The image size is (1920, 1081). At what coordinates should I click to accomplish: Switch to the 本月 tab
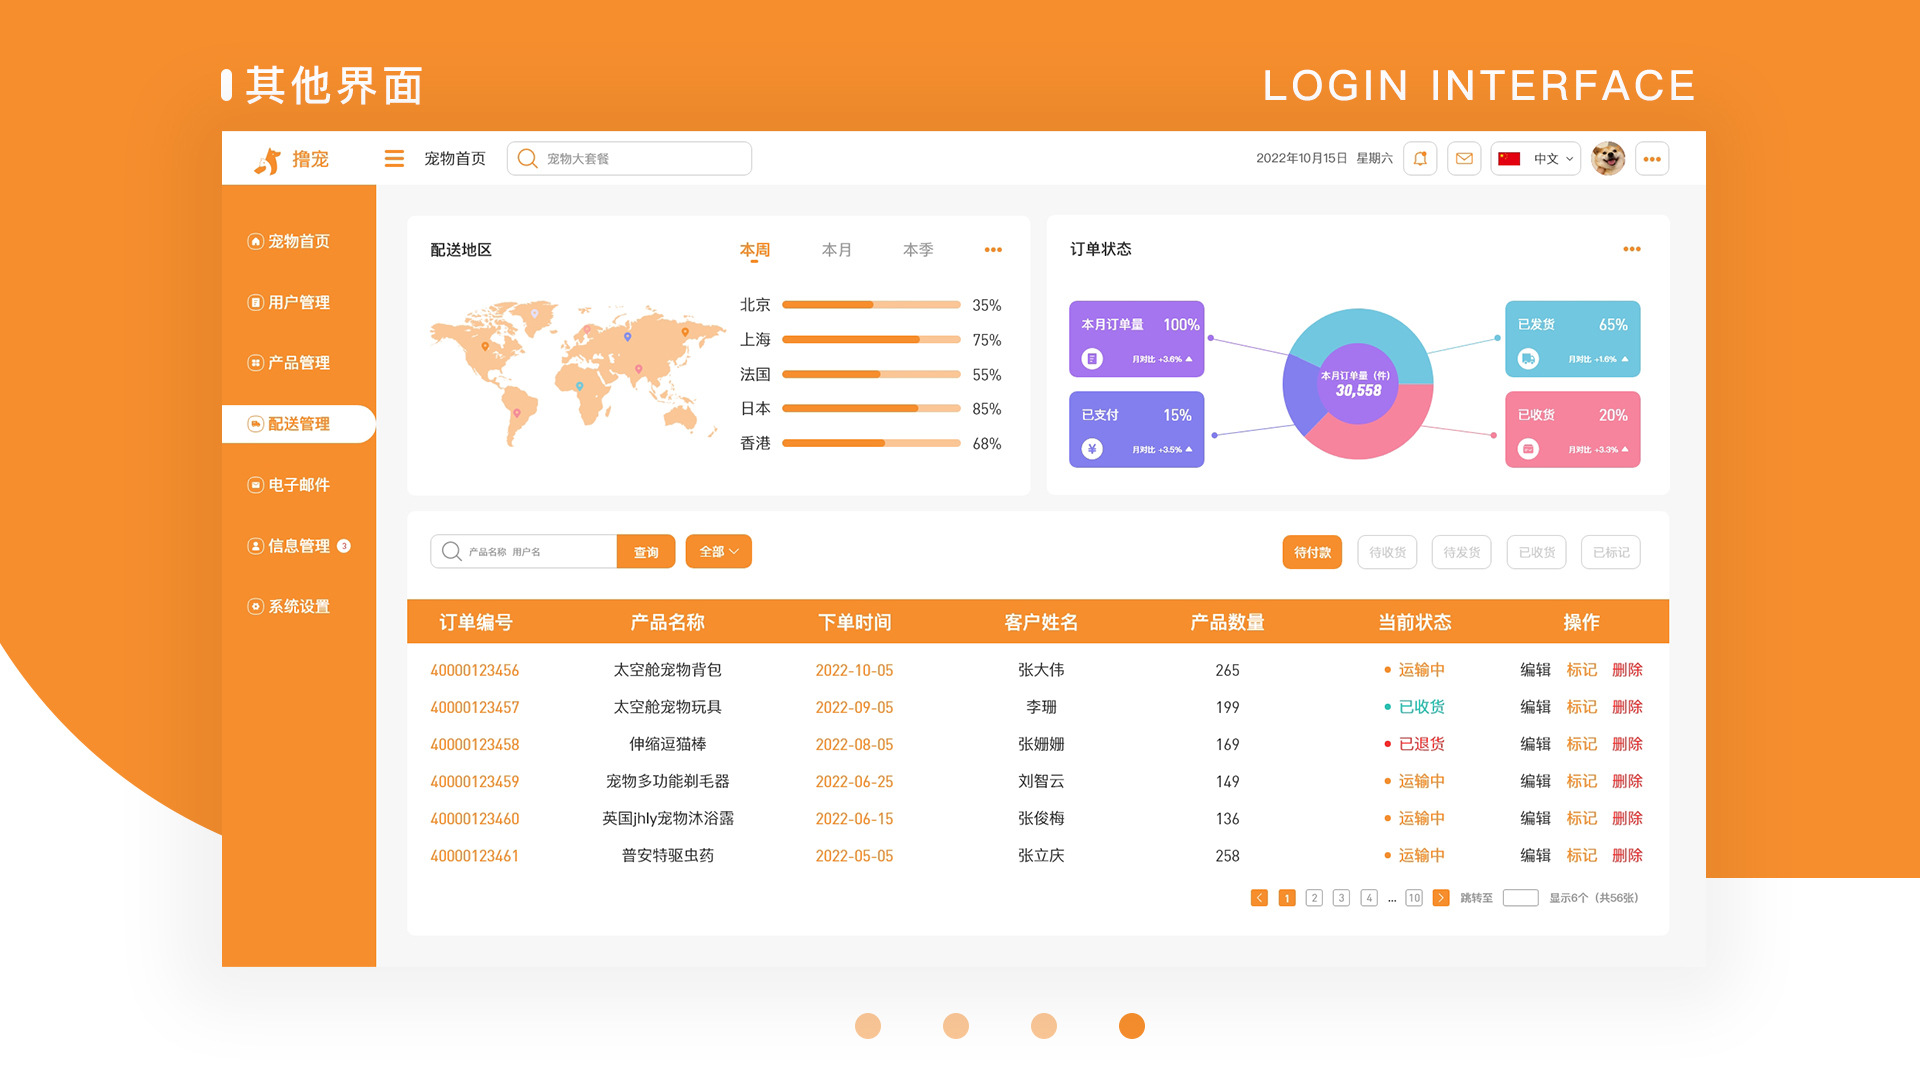coord(836,250)
